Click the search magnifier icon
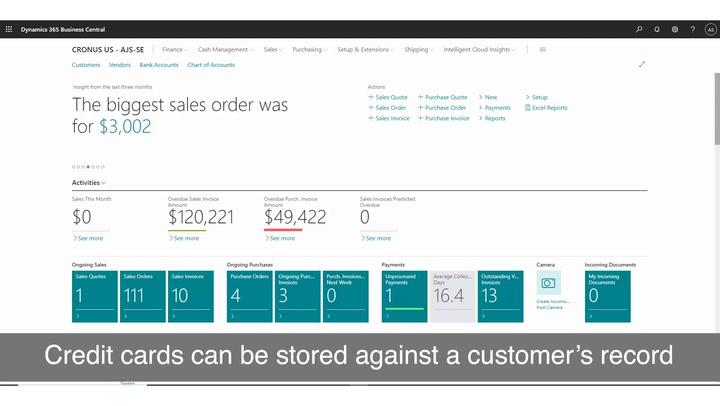Screen dimensions: 720x406 639,29
